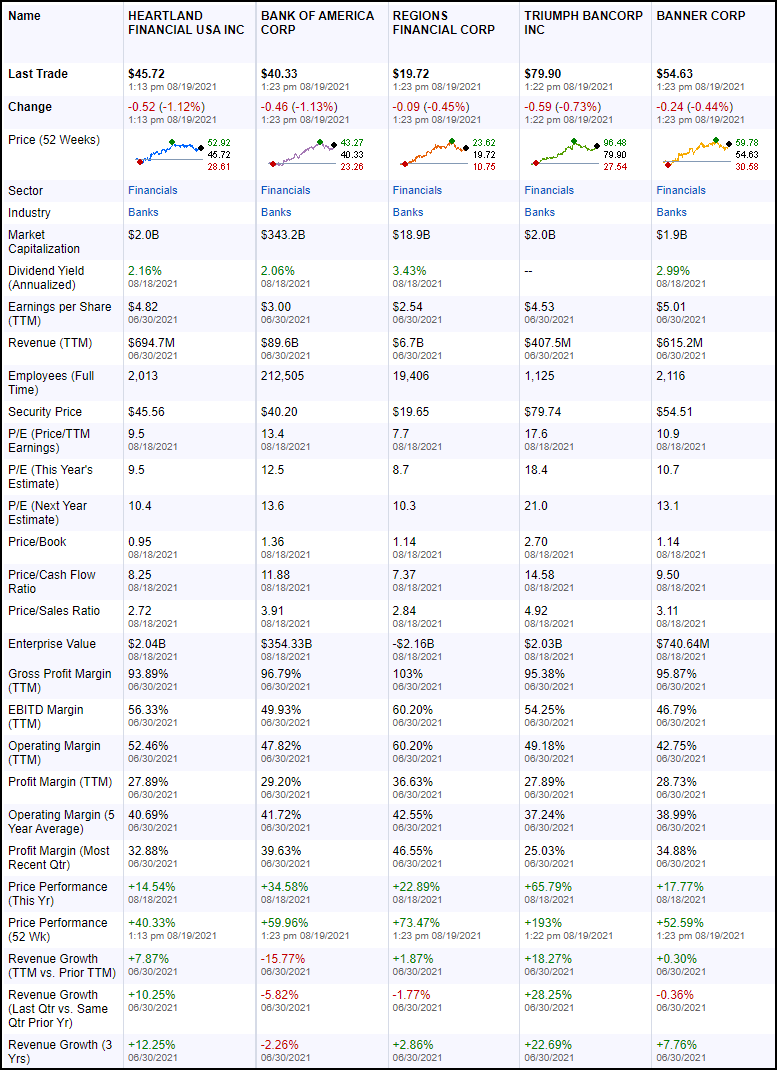
Task: Click Heartland operating margin 52.46%
Action: [148, 746]
